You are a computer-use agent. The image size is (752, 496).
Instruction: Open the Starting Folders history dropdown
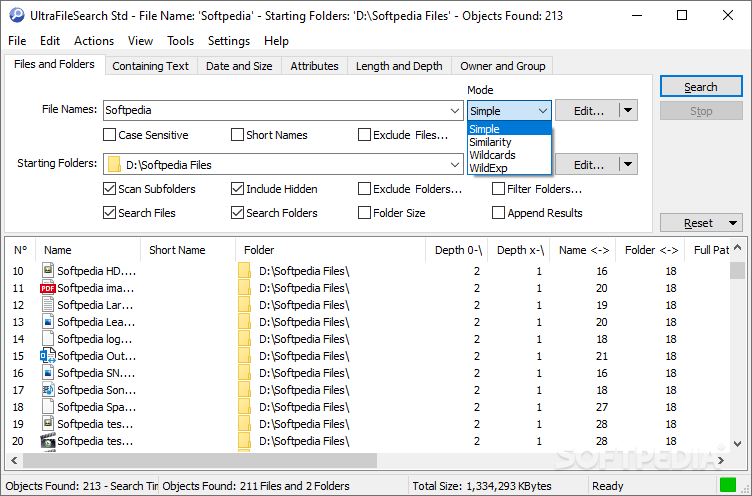click(455, 165)
